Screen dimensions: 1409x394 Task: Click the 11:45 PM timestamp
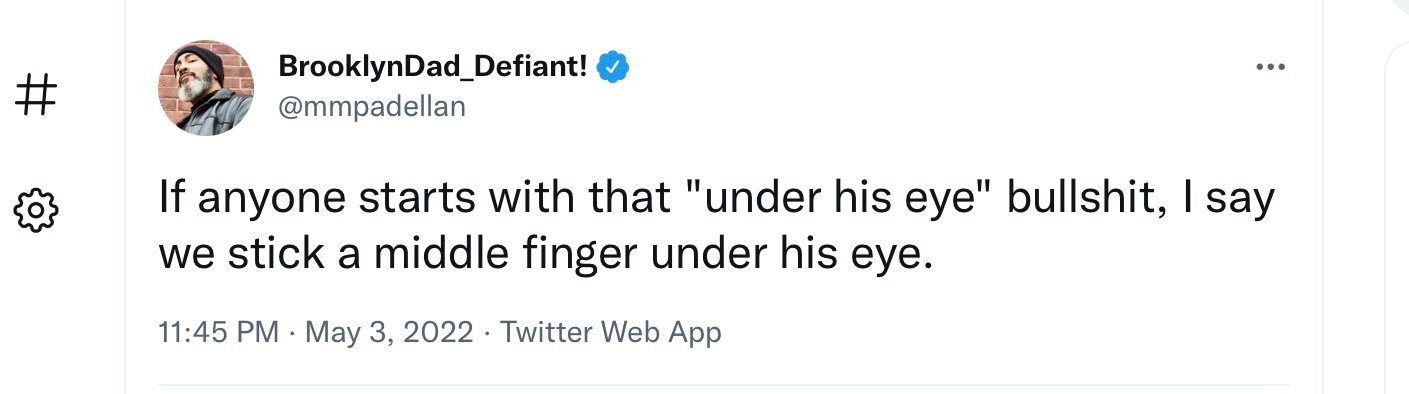tap(219, 331)
